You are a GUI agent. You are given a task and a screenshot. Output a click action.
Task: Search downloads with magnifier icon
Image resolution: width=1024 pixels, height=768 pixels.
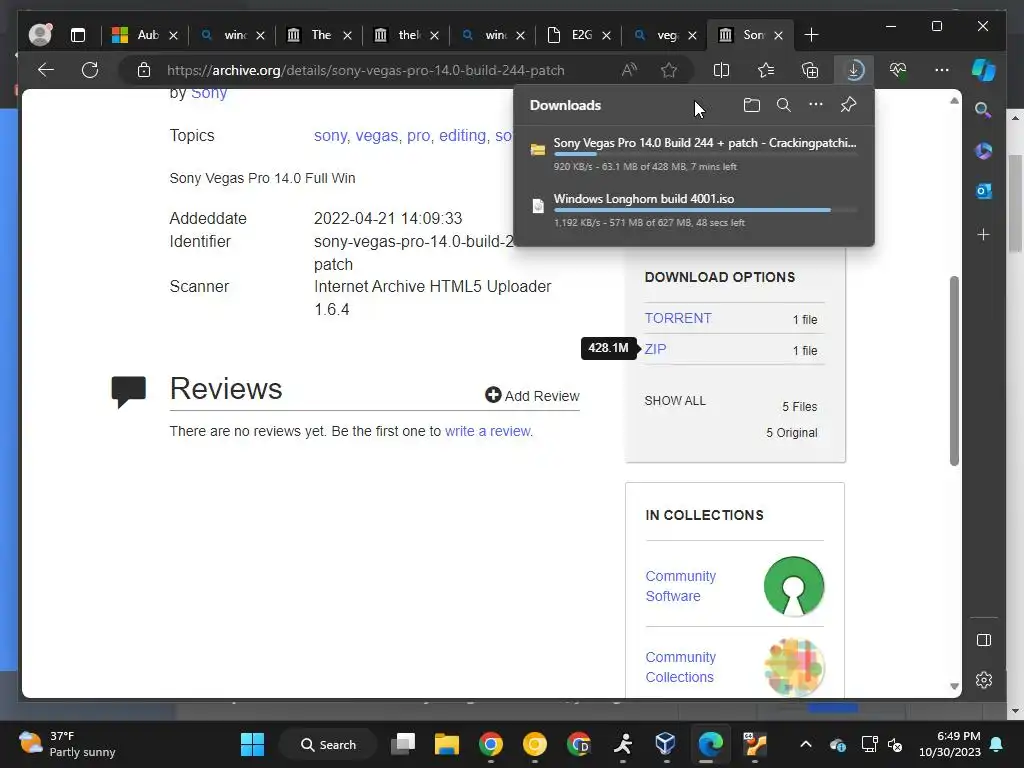tap(784, 105)
